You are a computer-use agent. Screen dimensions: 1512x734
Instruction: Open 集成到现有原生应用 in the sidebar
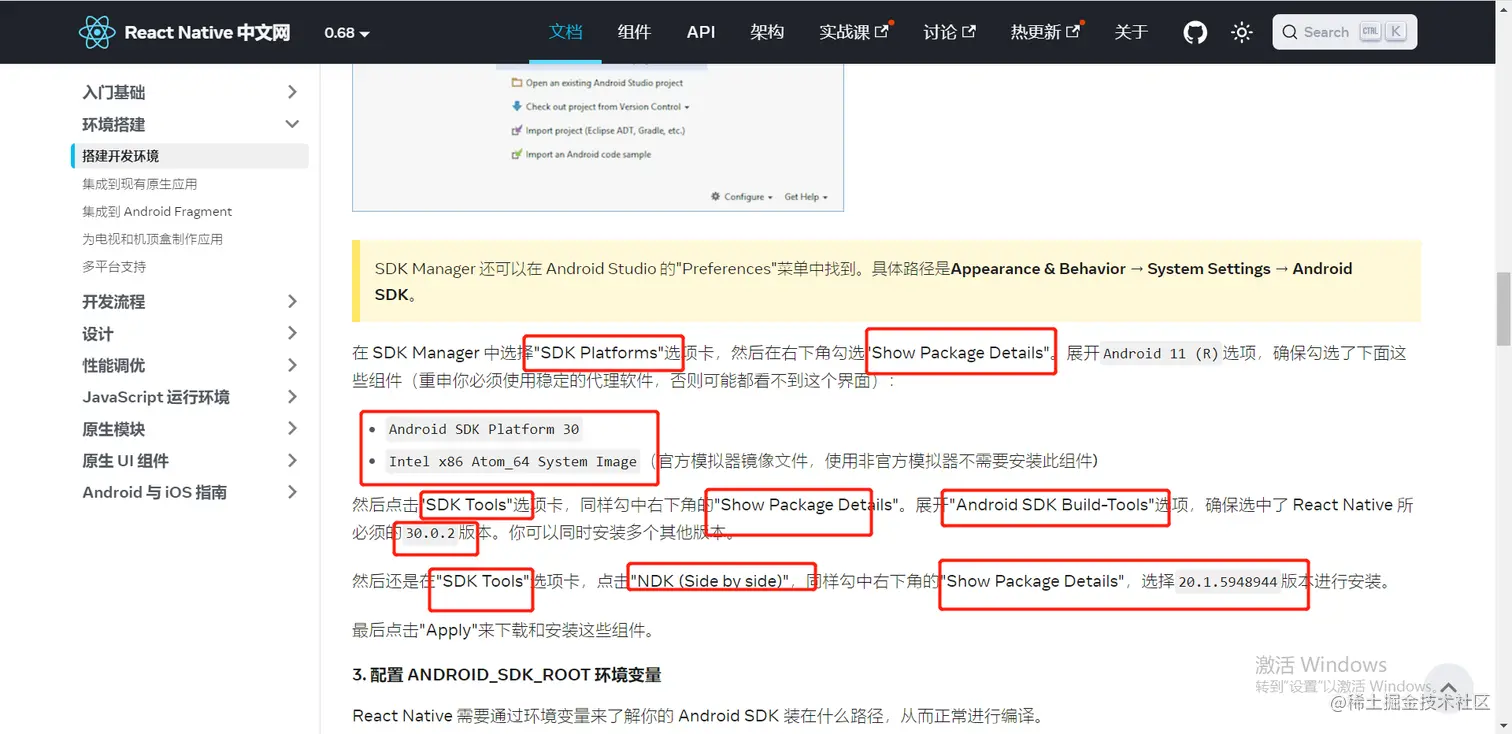click(x=140, y=184)
